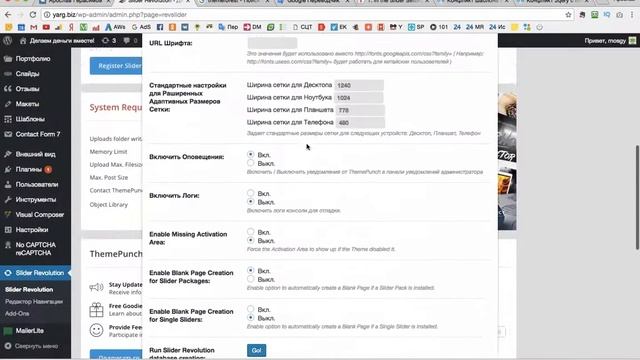640x360 pixels.
Task: Open the Gmail bookmark icon
Action: pyautogui.click(x=33, y=27)
